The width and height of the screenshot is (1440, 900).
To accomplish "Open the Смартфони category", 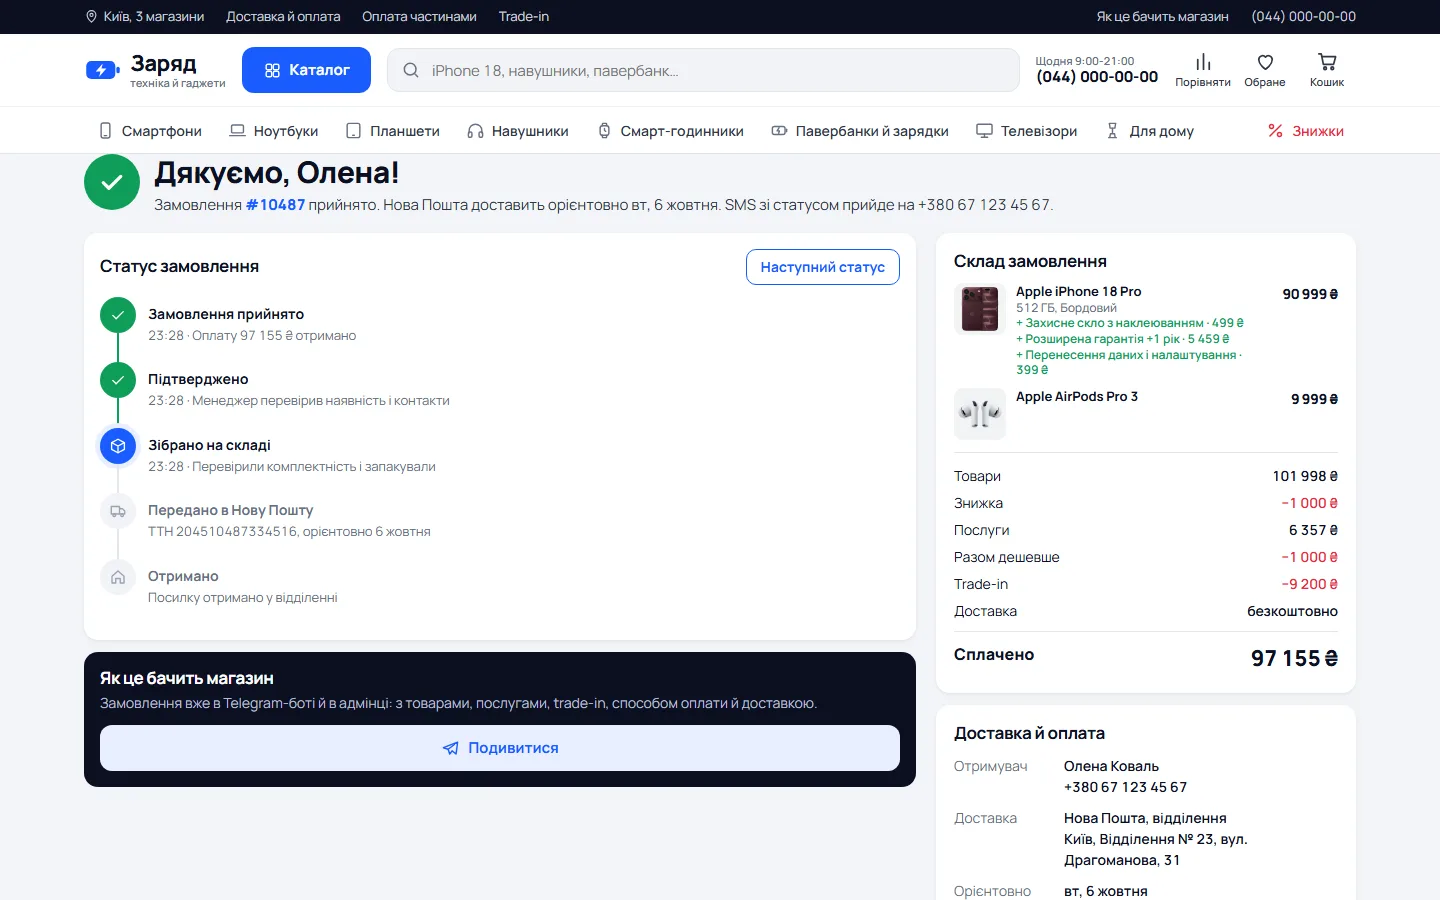I will pyautogui.click(x=150, y=131).
